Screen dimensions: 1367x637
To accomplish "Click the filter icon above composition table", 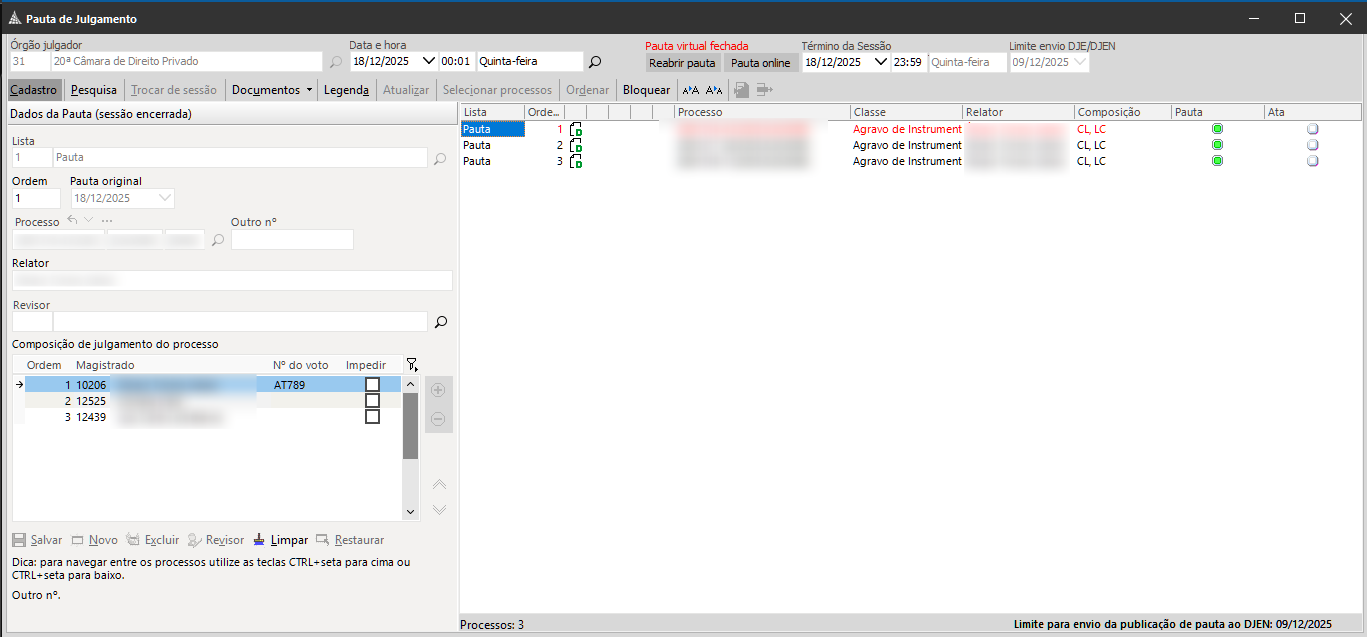I will (412, 365).
